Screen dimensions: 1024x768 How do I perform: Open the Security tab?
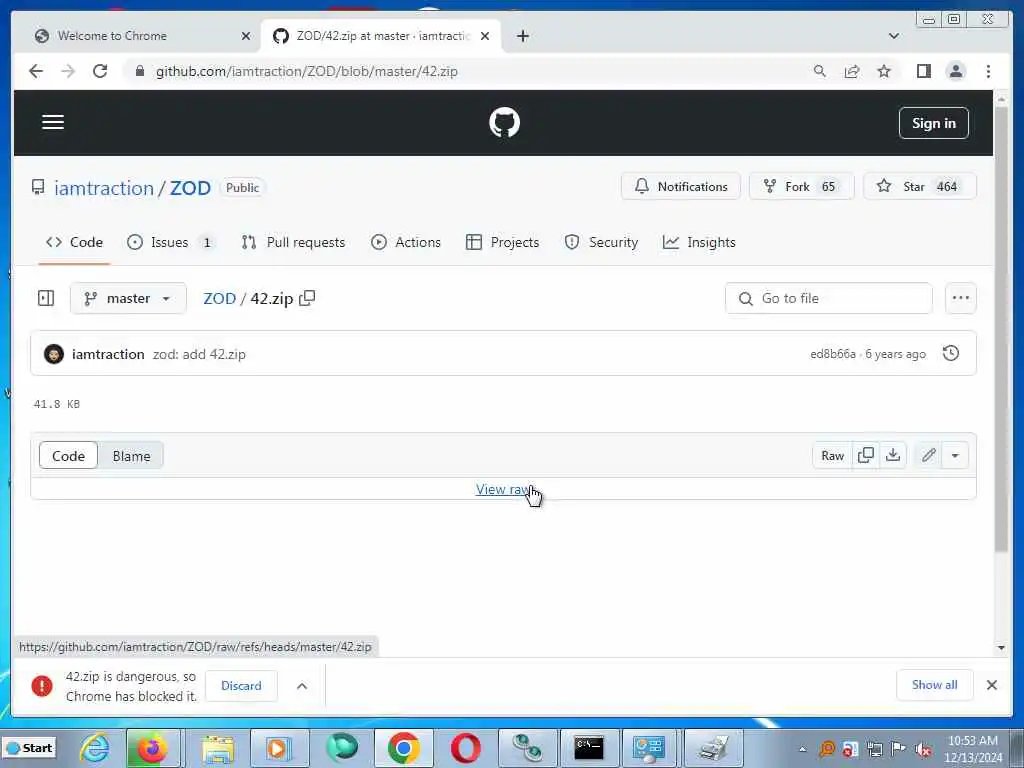point(601,242)
